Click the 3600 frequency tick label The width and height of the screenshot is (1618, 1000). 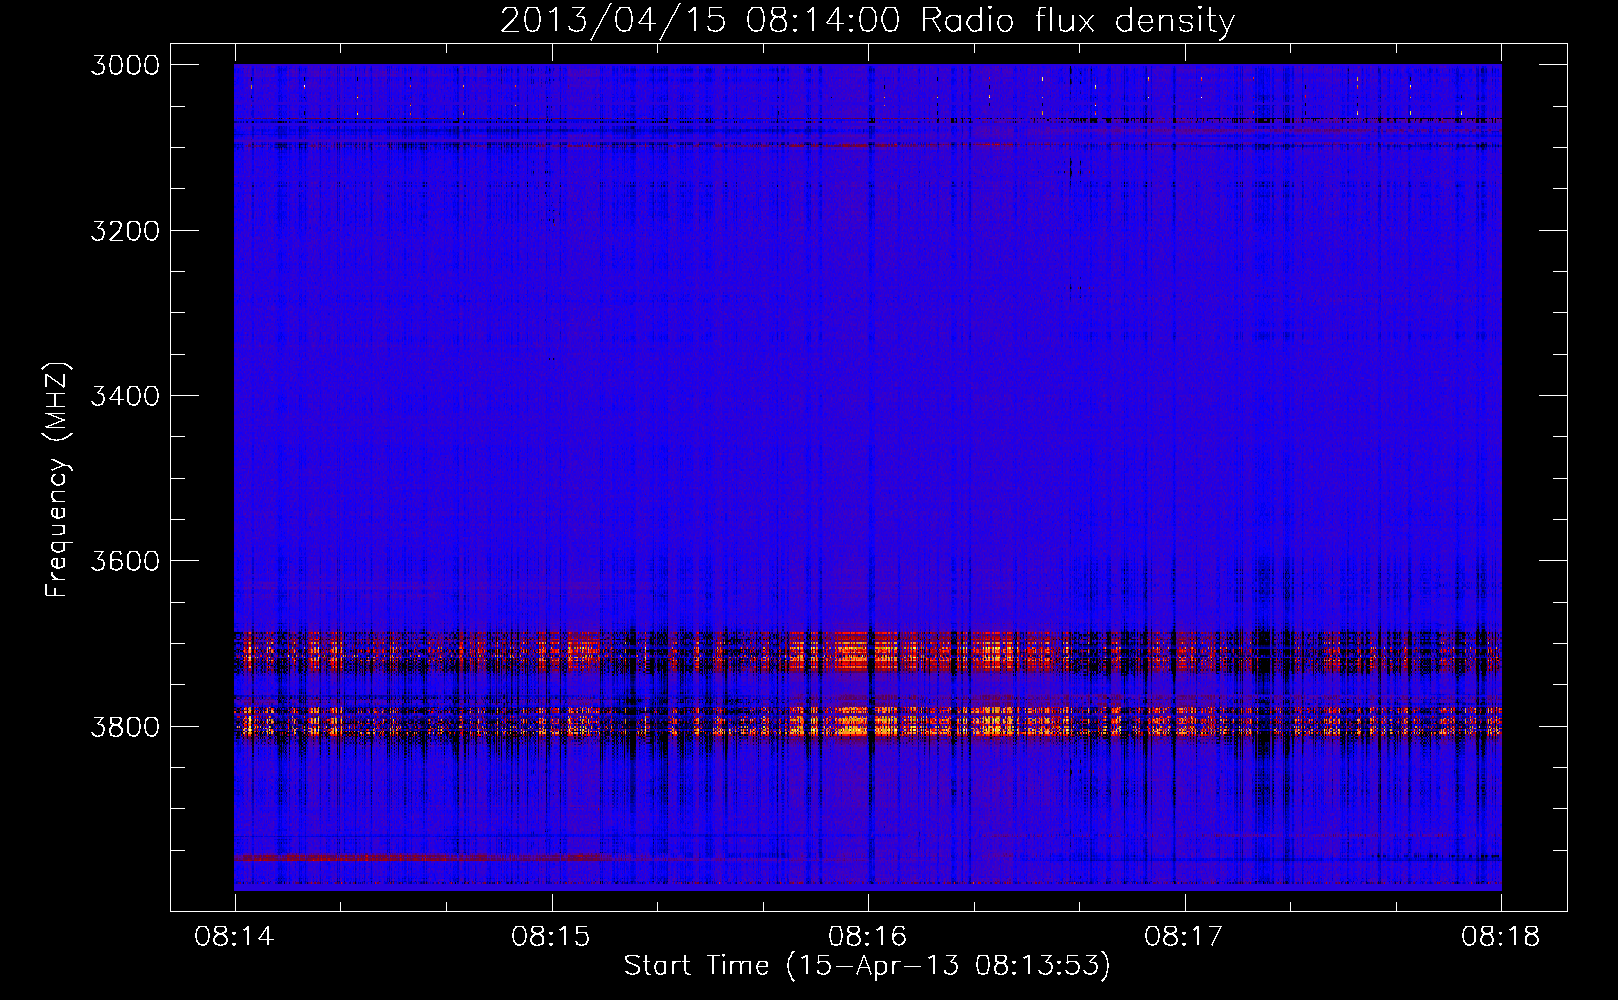click(125, 561)
